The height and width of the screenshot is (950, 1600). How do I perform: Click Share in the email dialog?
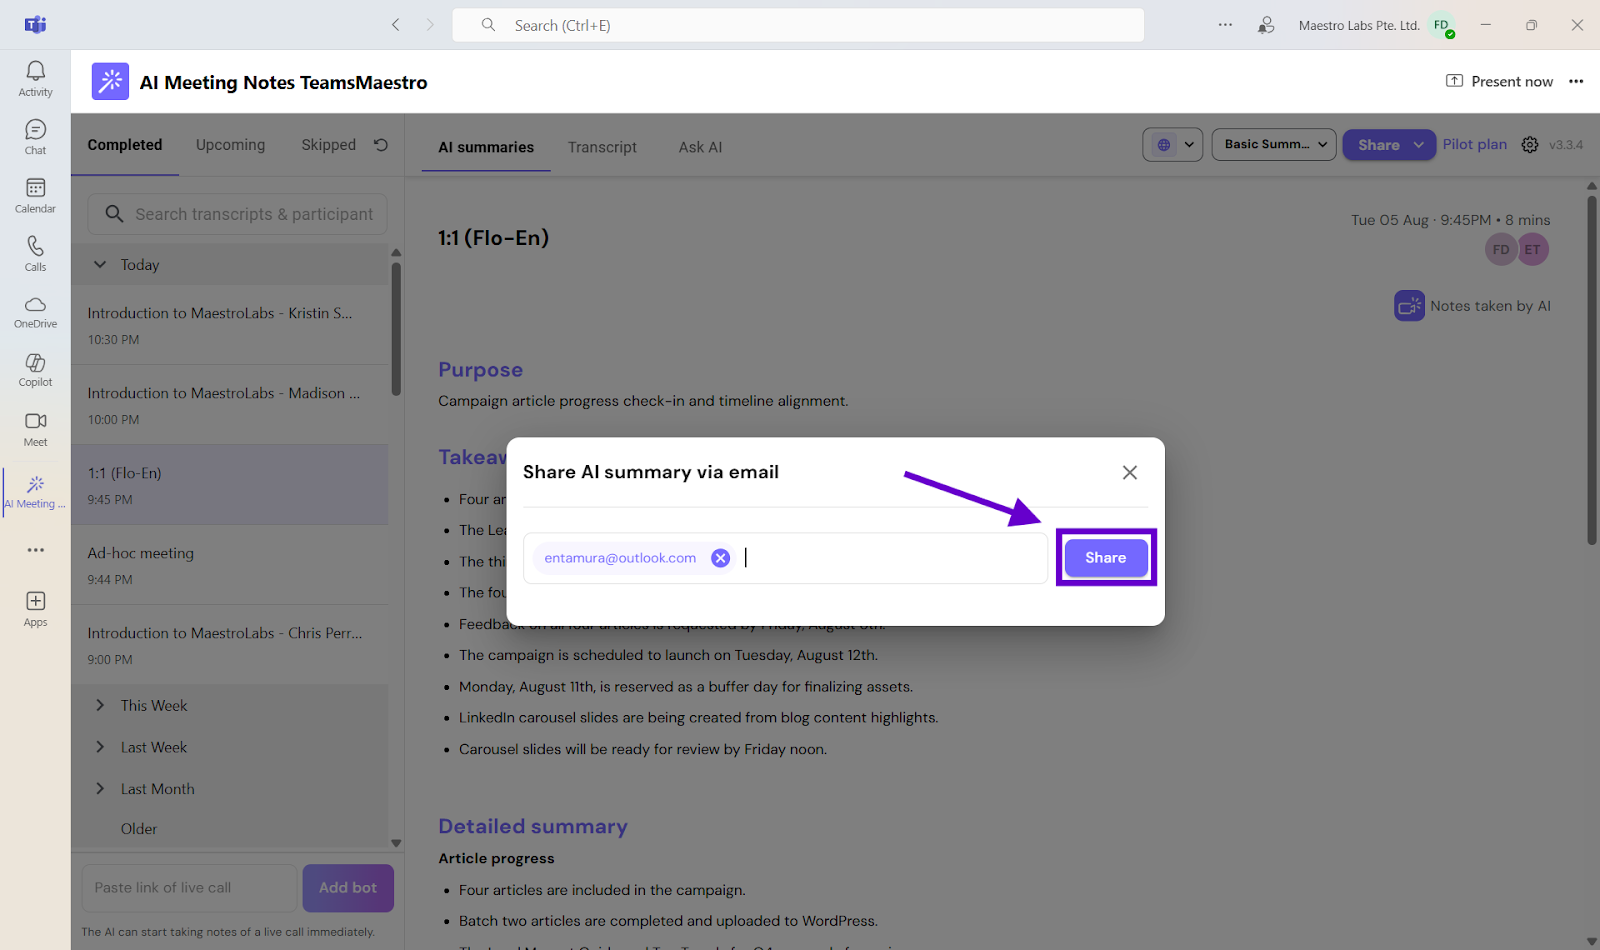coord(1106,558)
